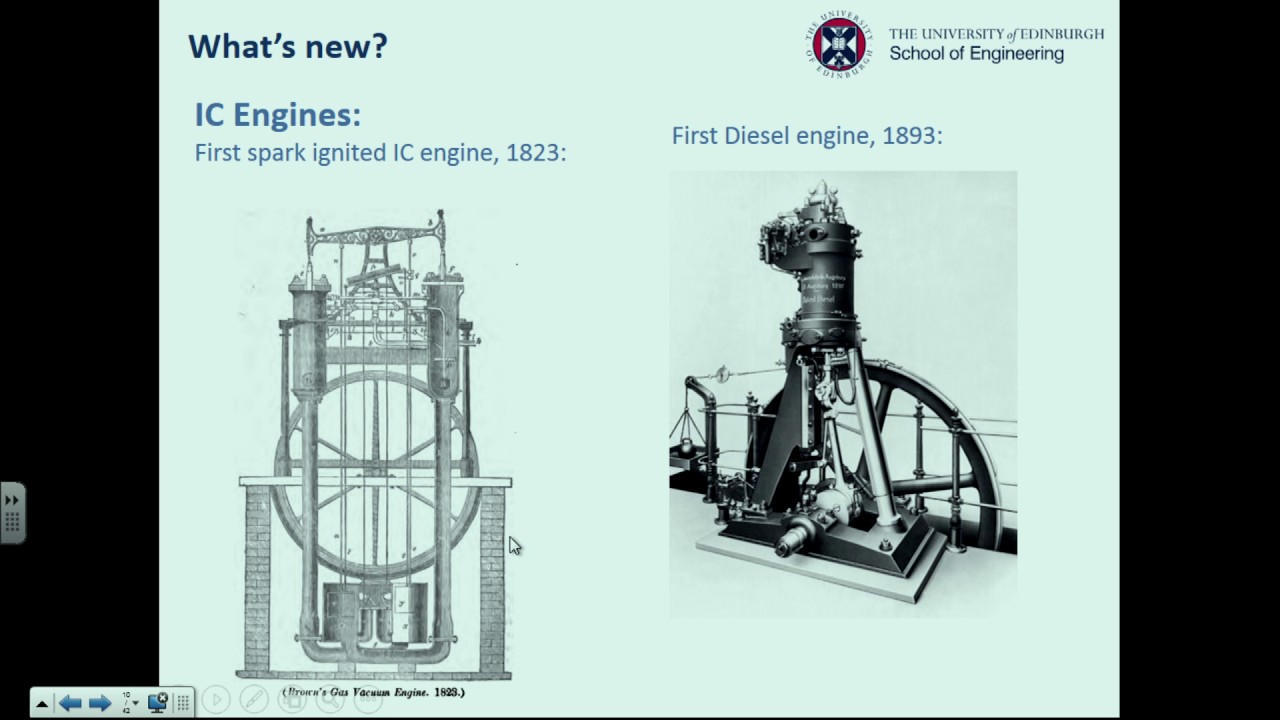The width and height of the screenshot is (1280, 720).
Task: Click the side panel grip dots
Action: point(12,522)
